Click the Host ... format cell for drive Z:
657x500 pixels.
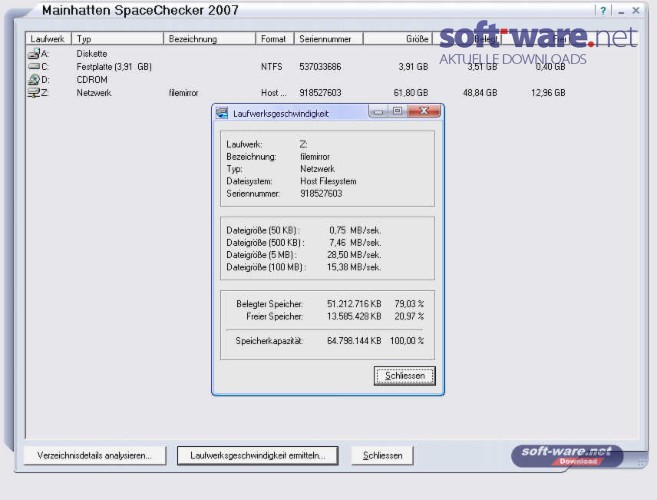point(274,93)
